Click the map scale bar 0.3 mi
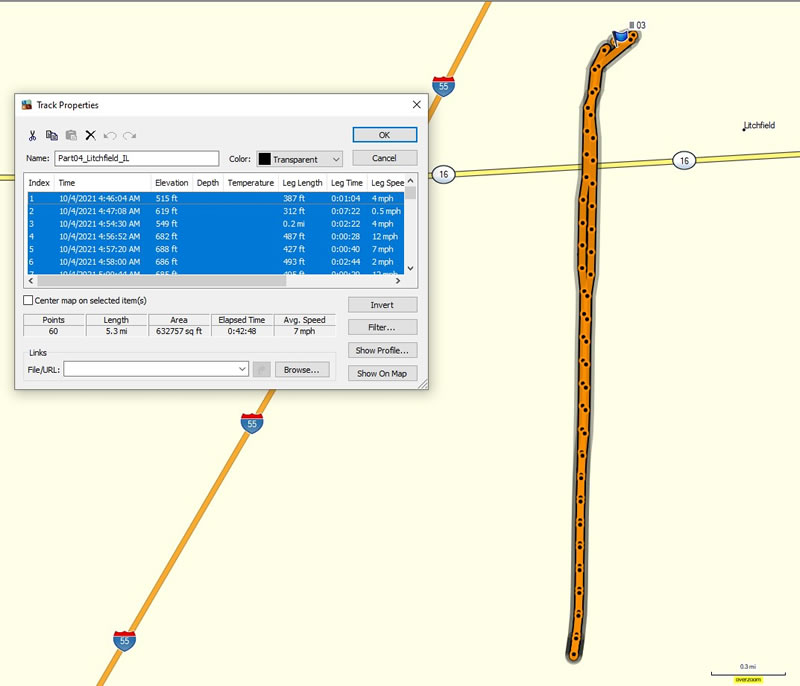Viewport: 800px width, 686px height. click(x=748, y=670)
